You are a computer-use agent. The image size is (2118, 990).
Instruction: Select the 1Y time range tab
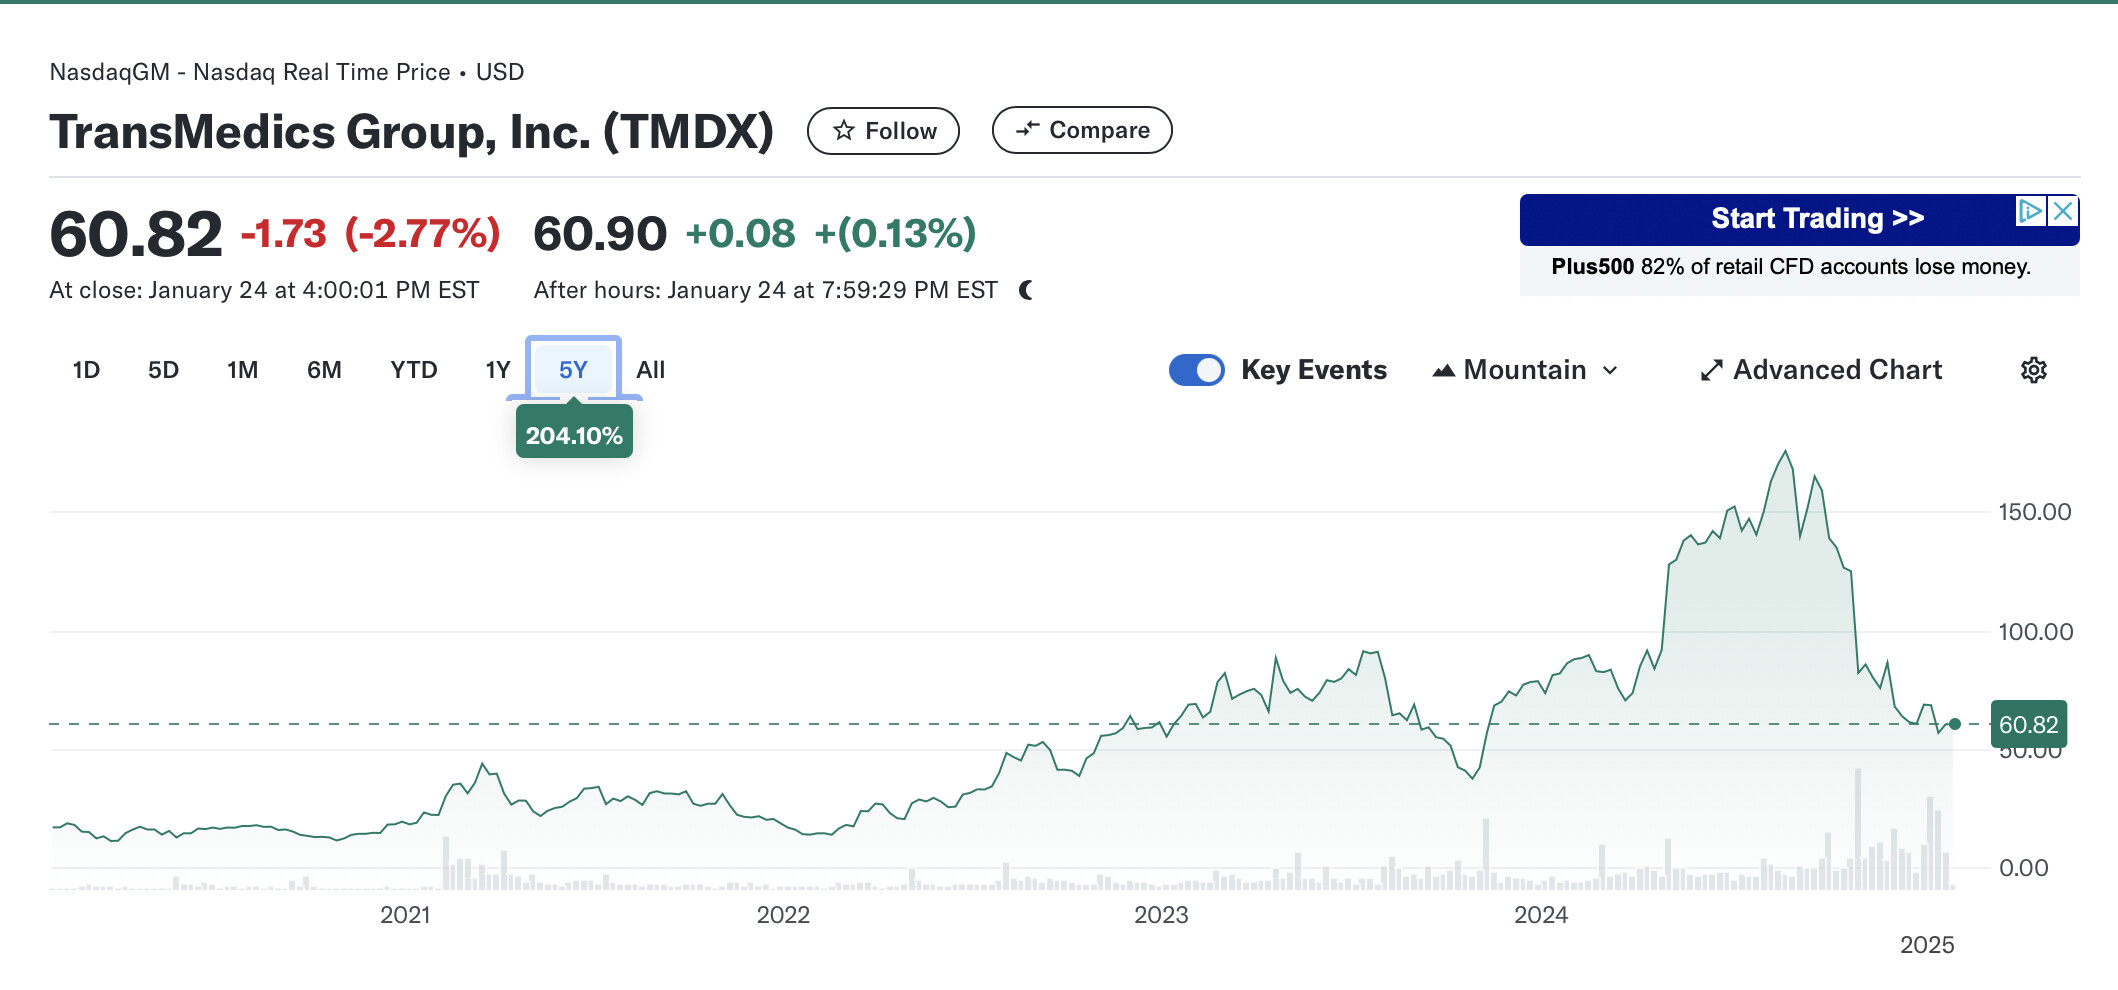tap(498, 370)
